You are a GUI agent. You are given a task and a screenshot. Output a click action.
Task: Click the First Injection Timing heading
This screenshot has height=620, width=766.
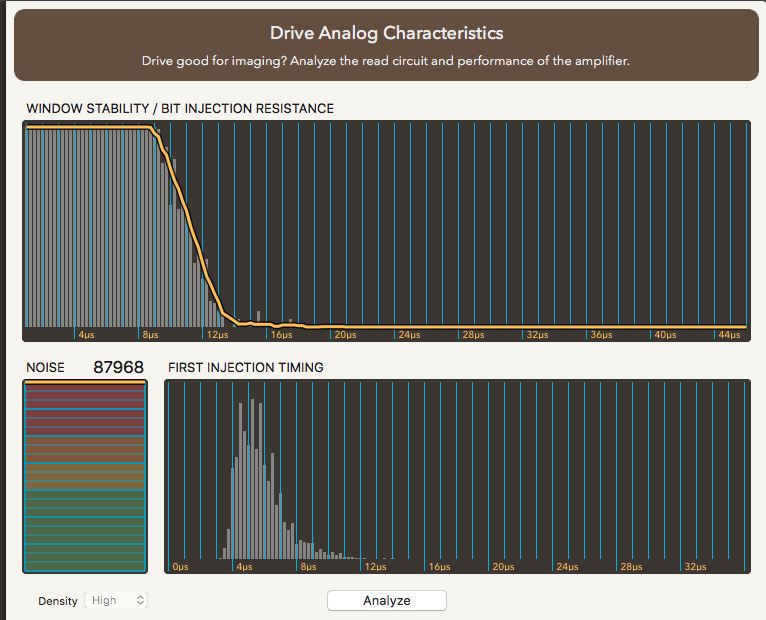point(245,367)
